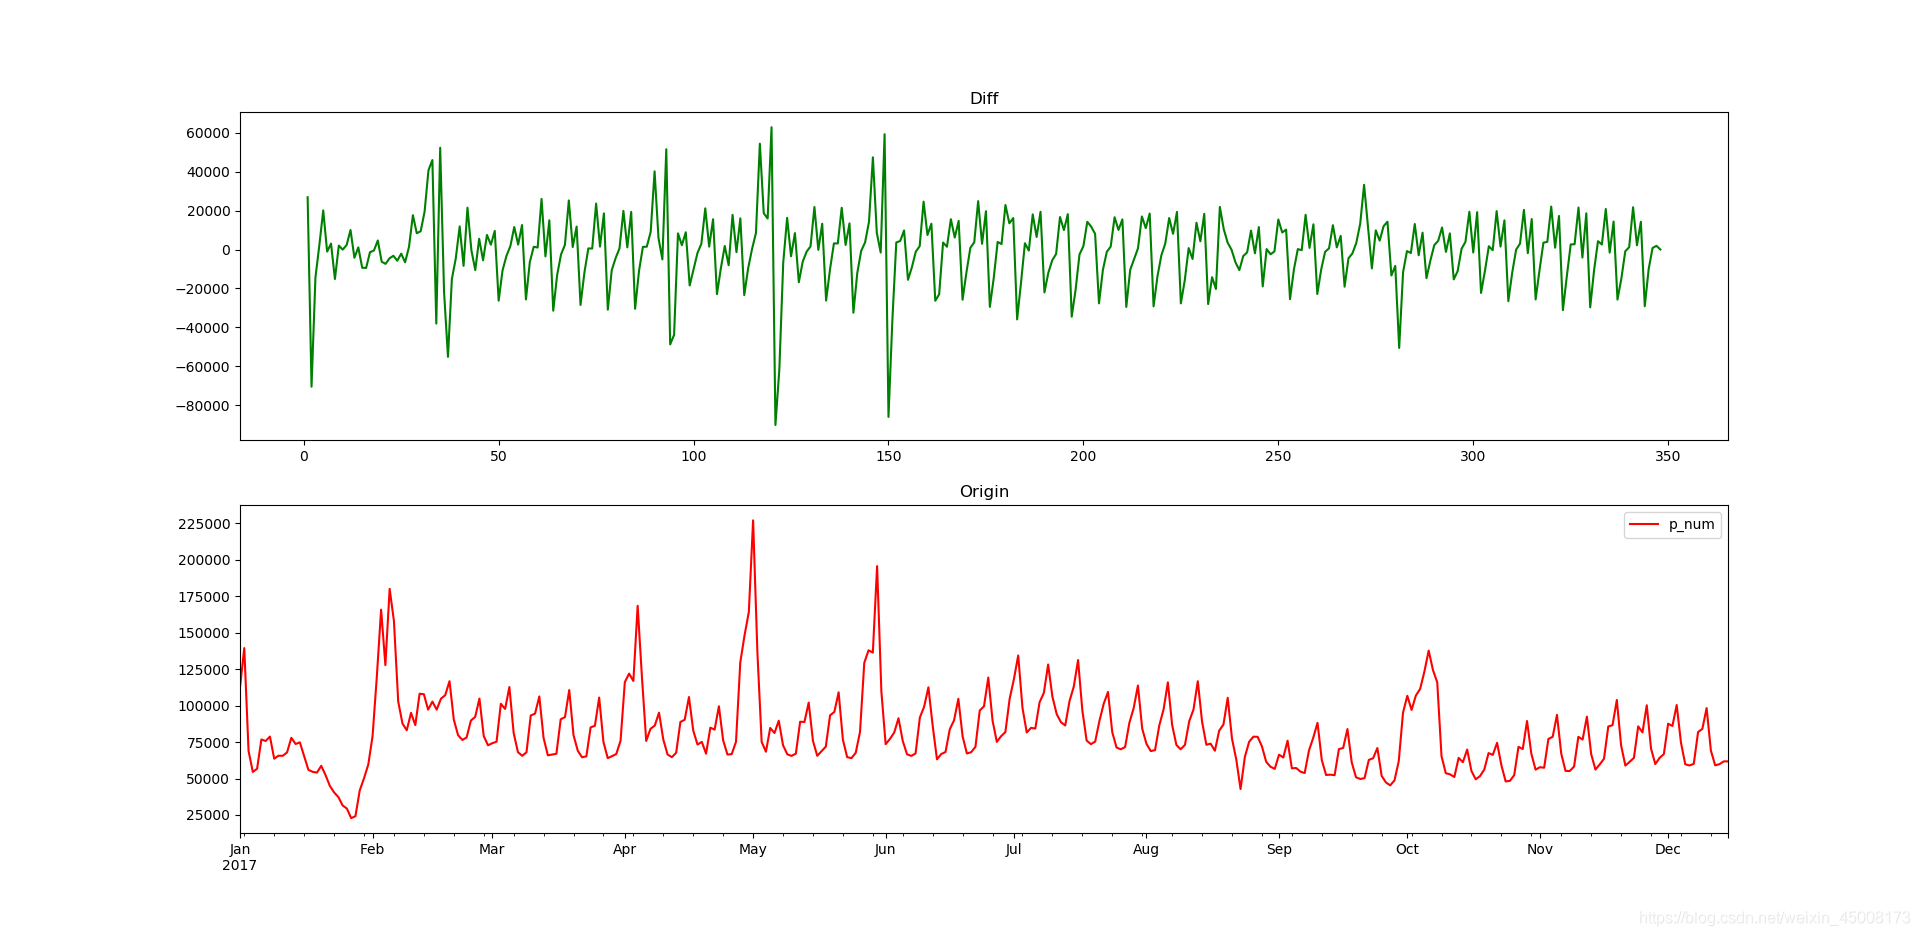Click the Nov month label
Viewport: 1920px width, 936px height.
(1540, 849)
